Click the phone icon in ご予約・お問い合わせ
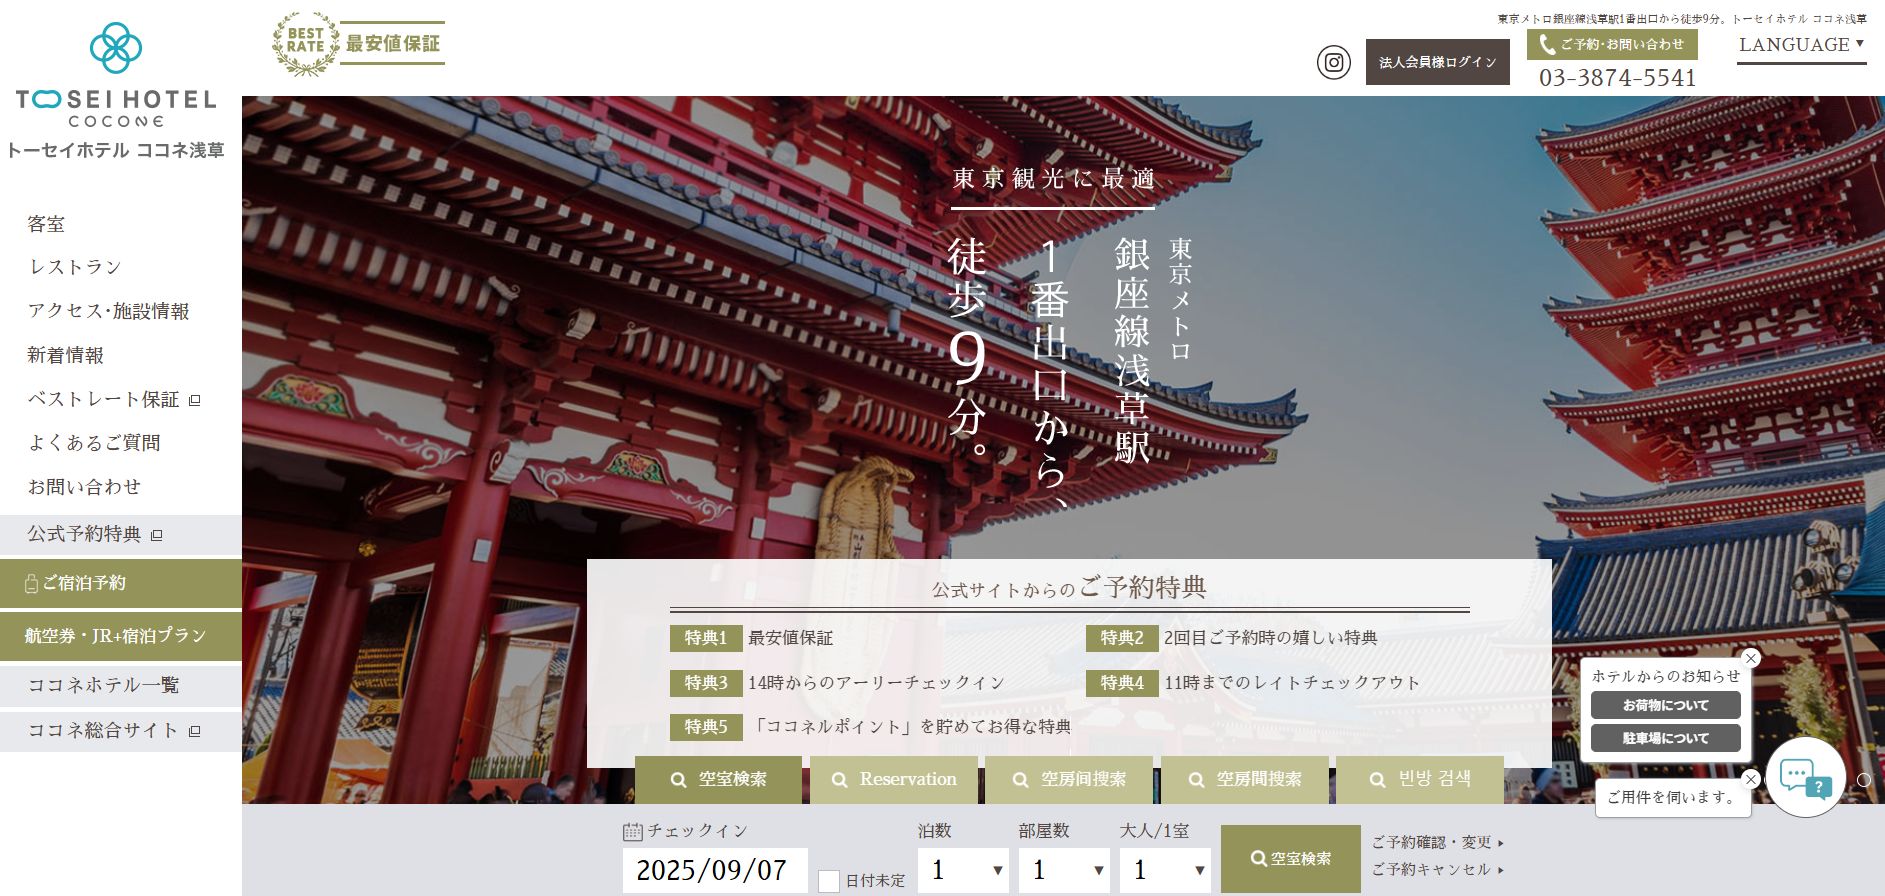The image size is (1885, 896). (1547, 44)
